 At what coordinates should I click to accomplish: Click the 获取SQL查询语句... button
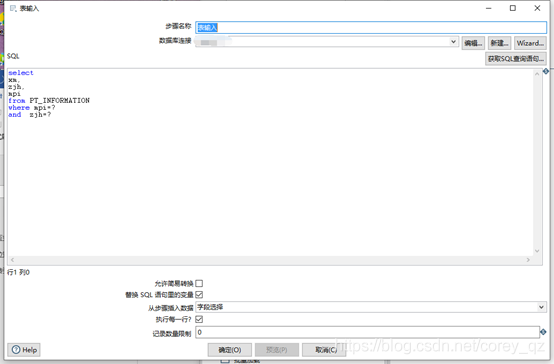click(515, 59)
